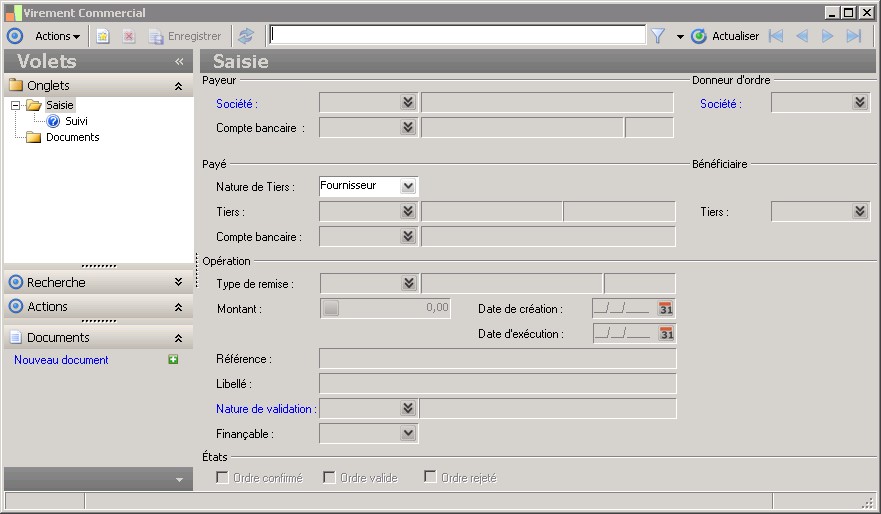The width and height of the screenshot is (881, 514).
Task: Collapse the Actions section in Volets
Action: click(178, 307)
